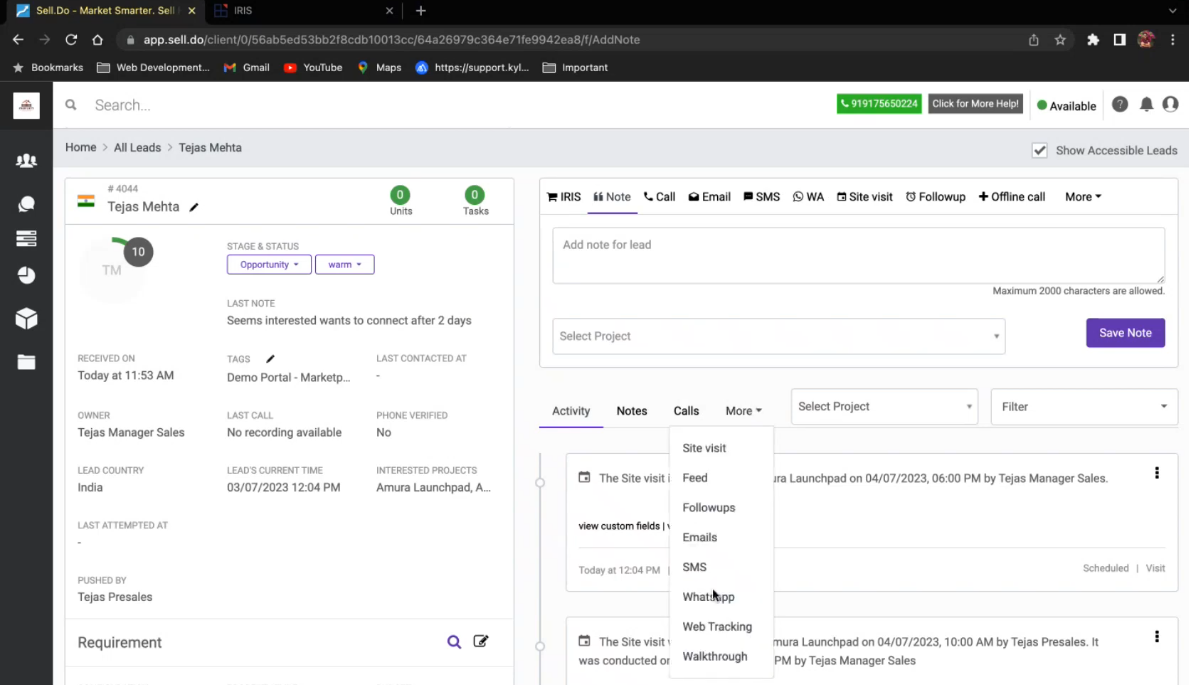
Task: Open the leads icon in left sidebar
Action: 27,160
